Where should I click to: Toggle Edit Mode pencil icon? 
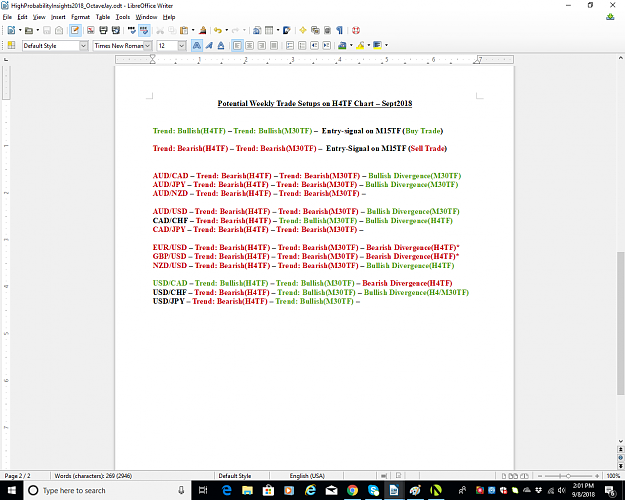75,30
